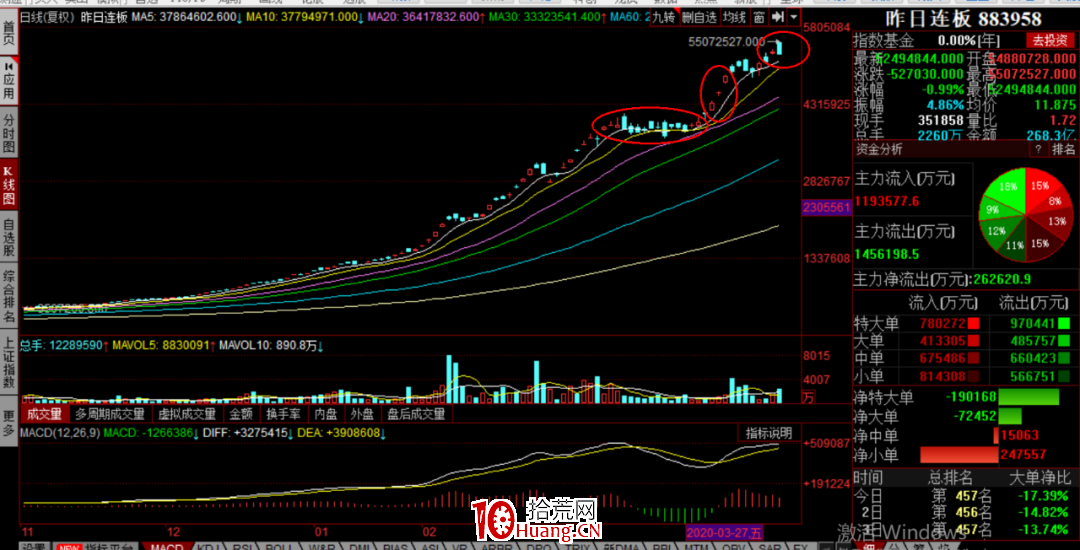This screenshot has width=1080, height=550.
Task: Click the 净小单 red bar
Action: click(959, 454)
